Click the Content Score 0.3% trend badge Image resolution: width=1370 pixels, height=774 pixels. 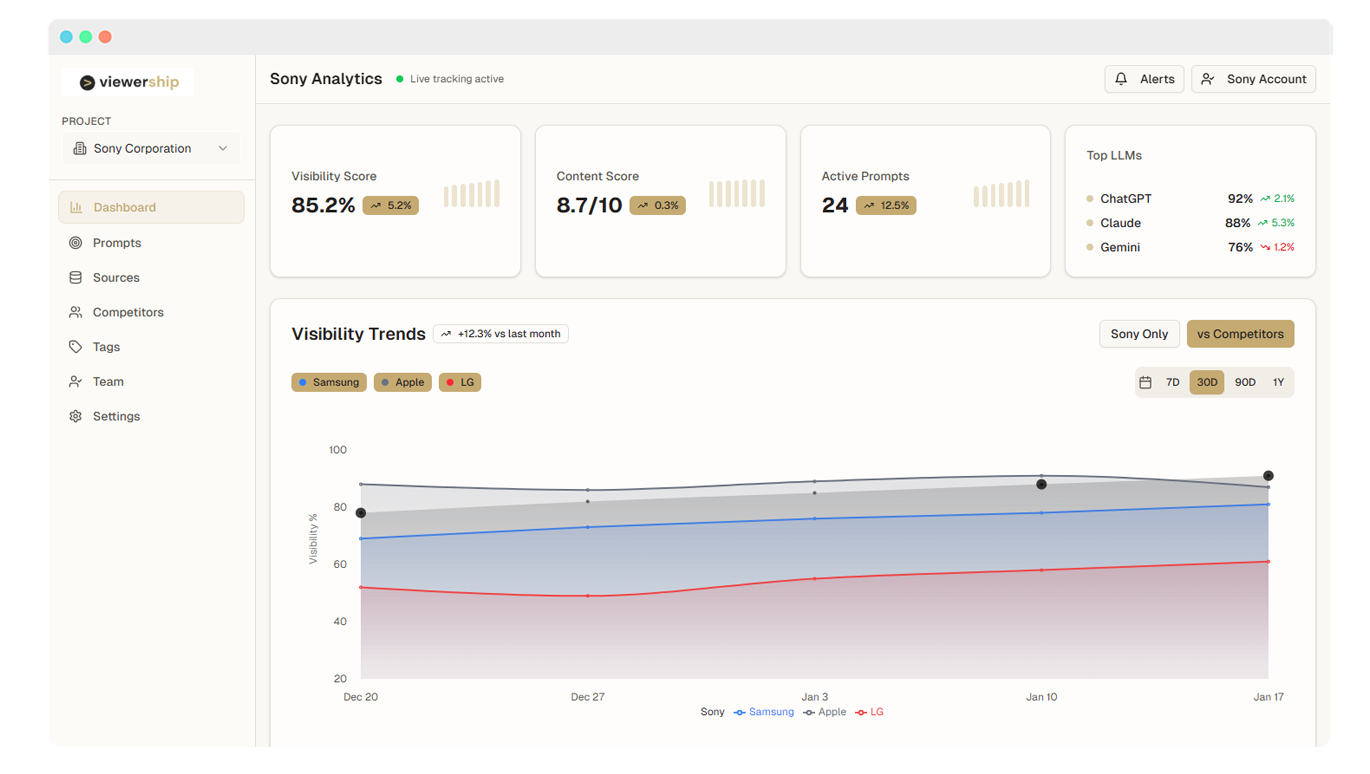coord(658,205)
